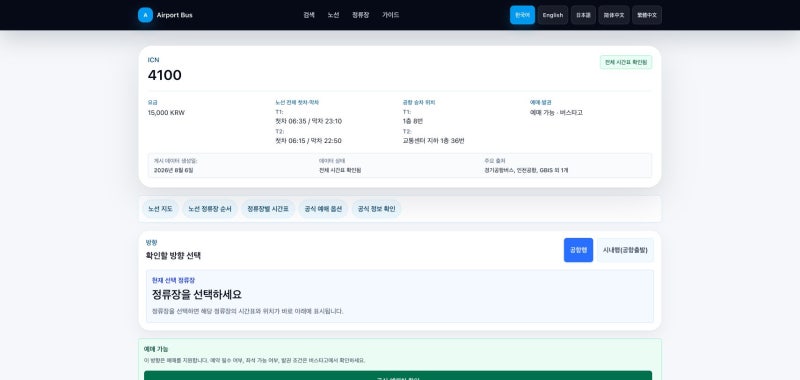Click the ICN airport label

(154, 60)
